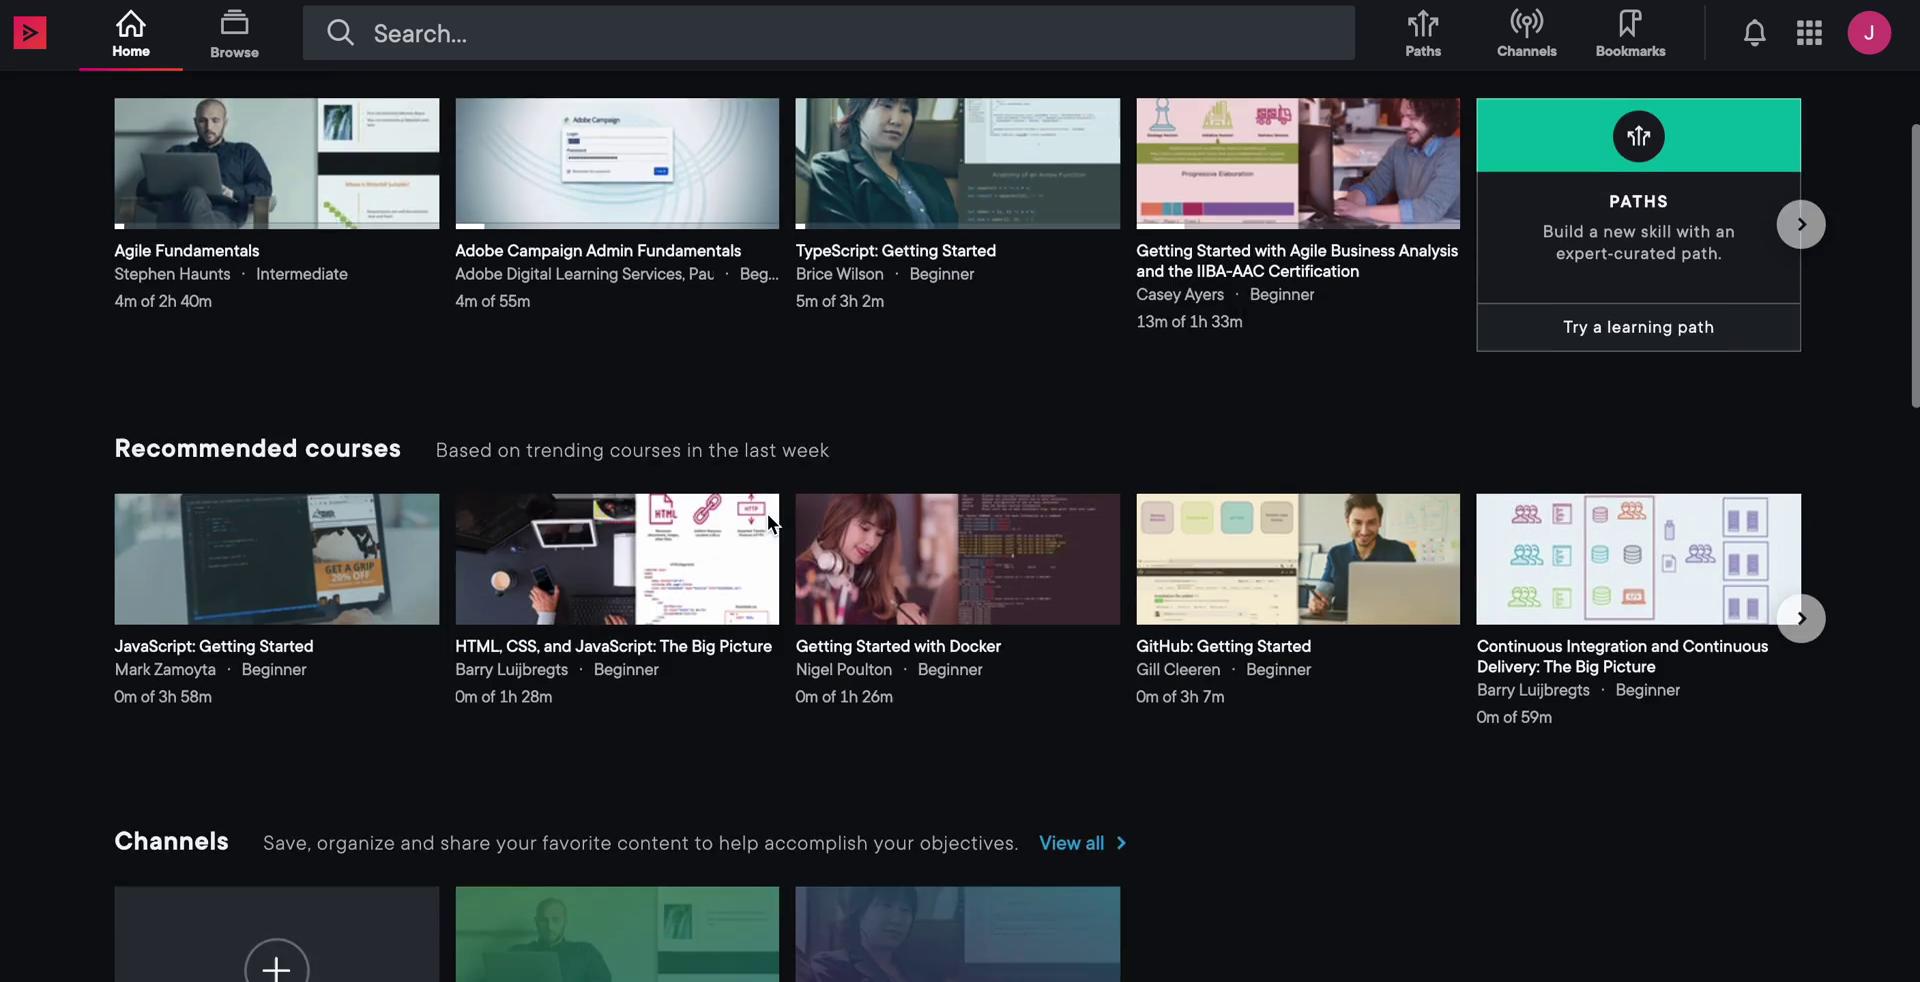
Task: Click HTML, CSS, and JavaScript: The Big Picture title
Action: coord(613,647)
